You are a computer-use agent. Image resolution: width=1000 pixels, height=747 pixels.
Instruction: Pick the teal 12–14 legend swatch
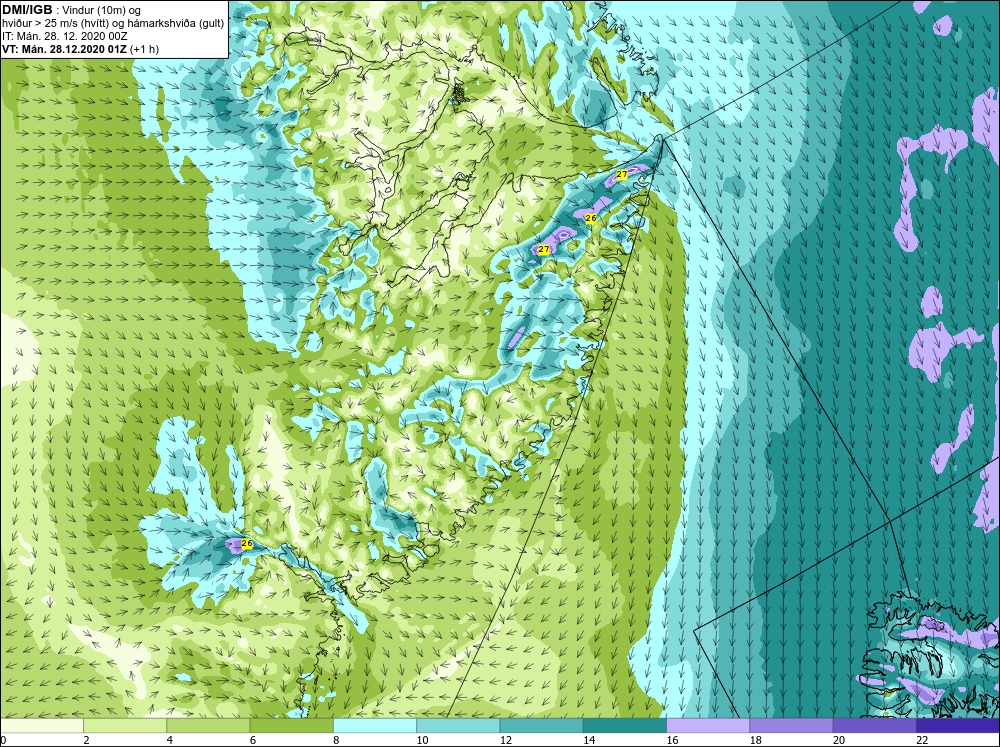pos(541,726)
